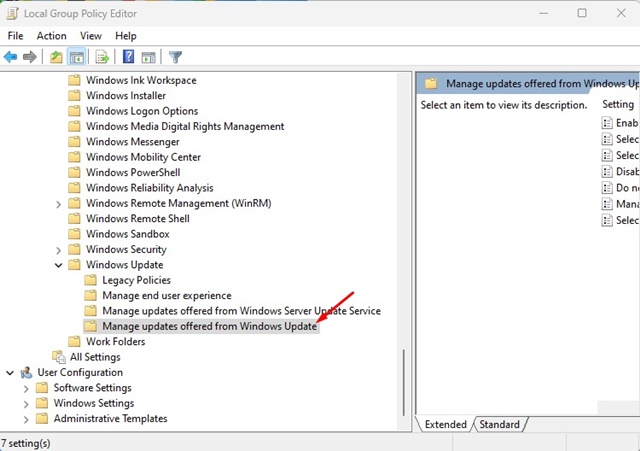
Task: Click the All Settings node icon
Action: point(59,357)
